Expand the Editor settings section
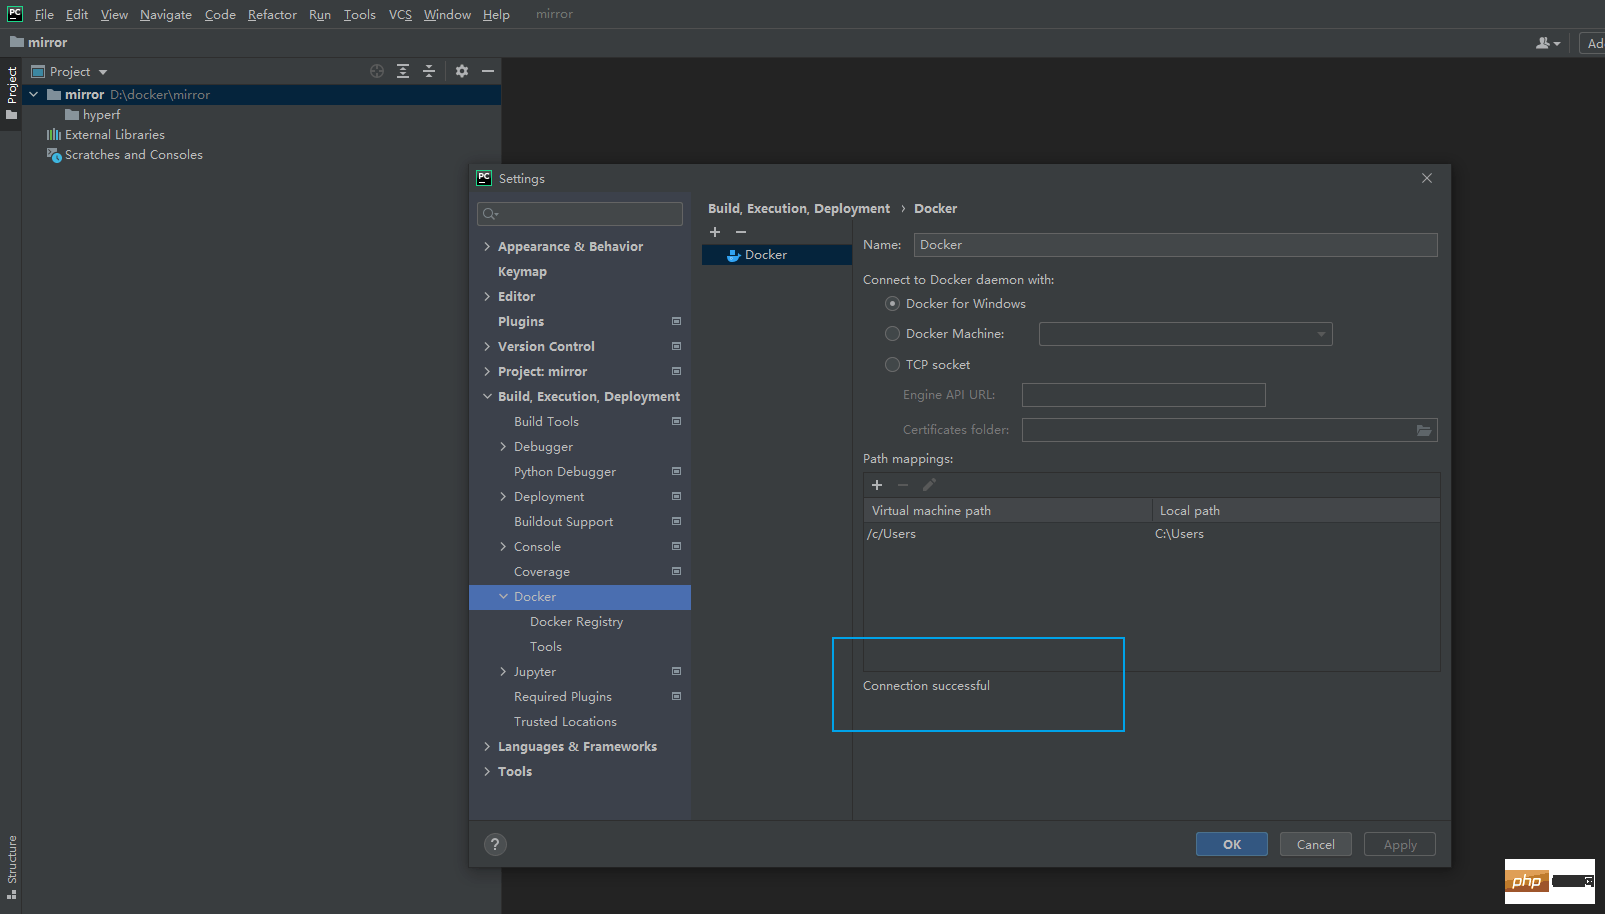This screenshot has width=1605, height=914. [487, 296]
